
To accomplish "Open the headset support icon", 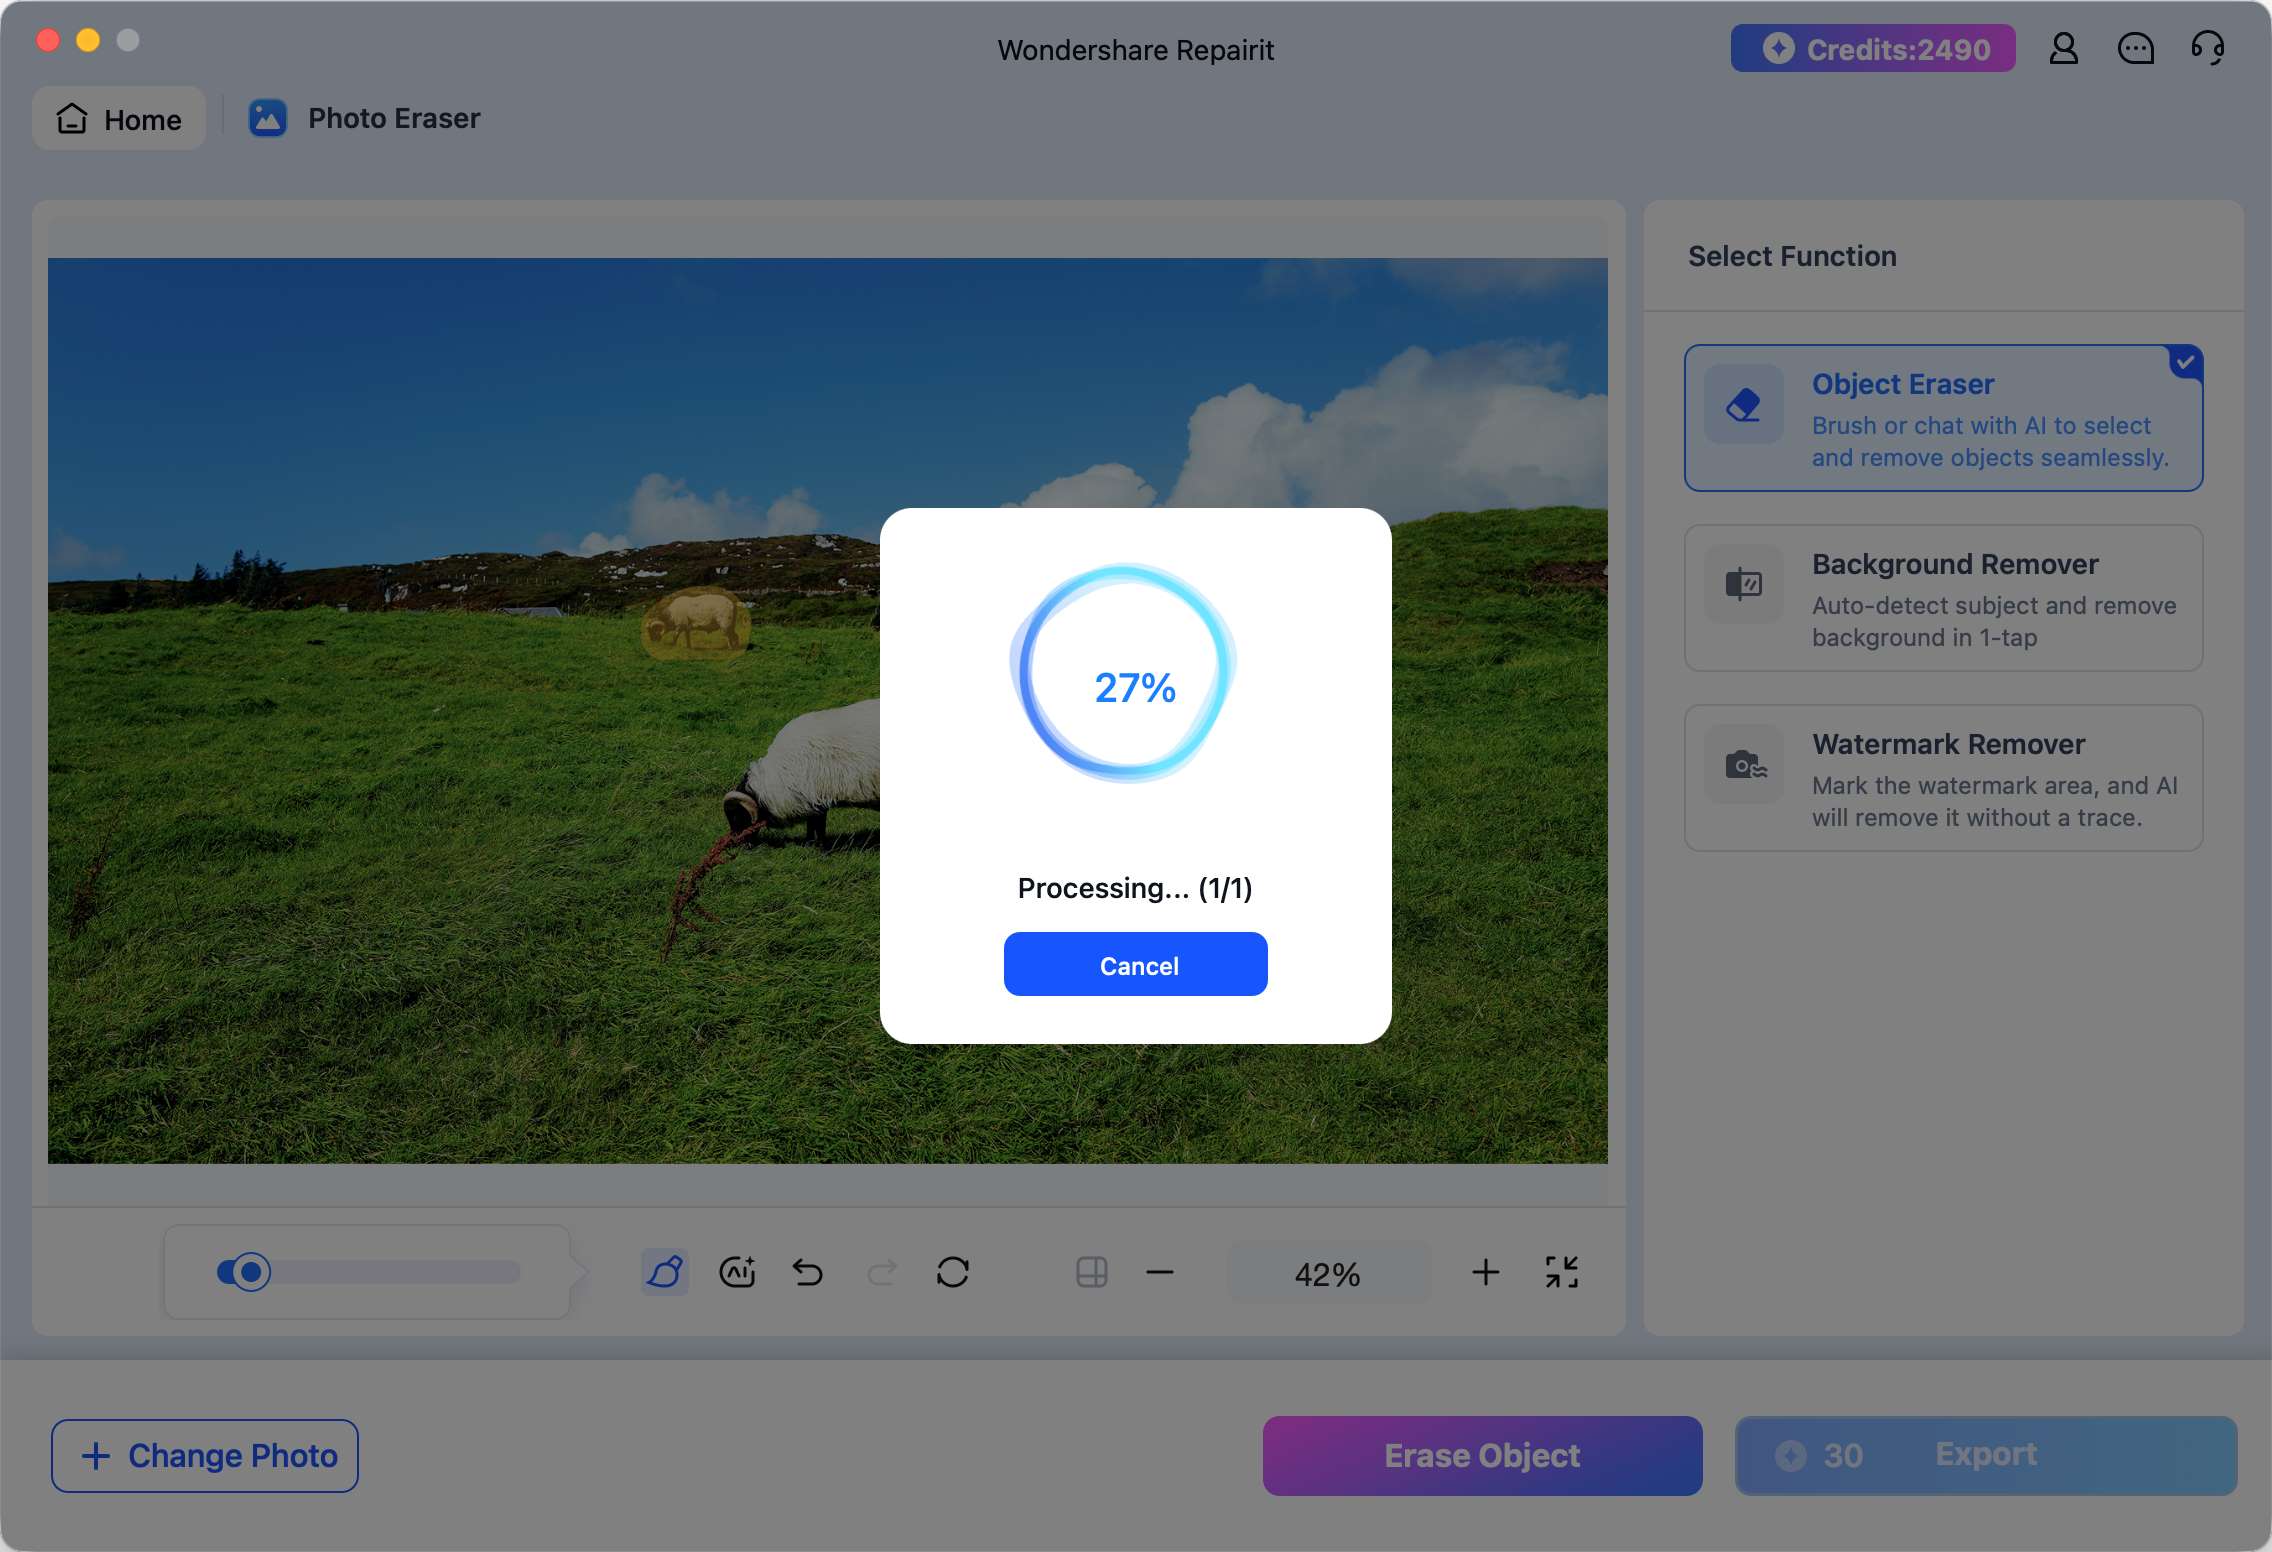I will [x=2207, y=48].
